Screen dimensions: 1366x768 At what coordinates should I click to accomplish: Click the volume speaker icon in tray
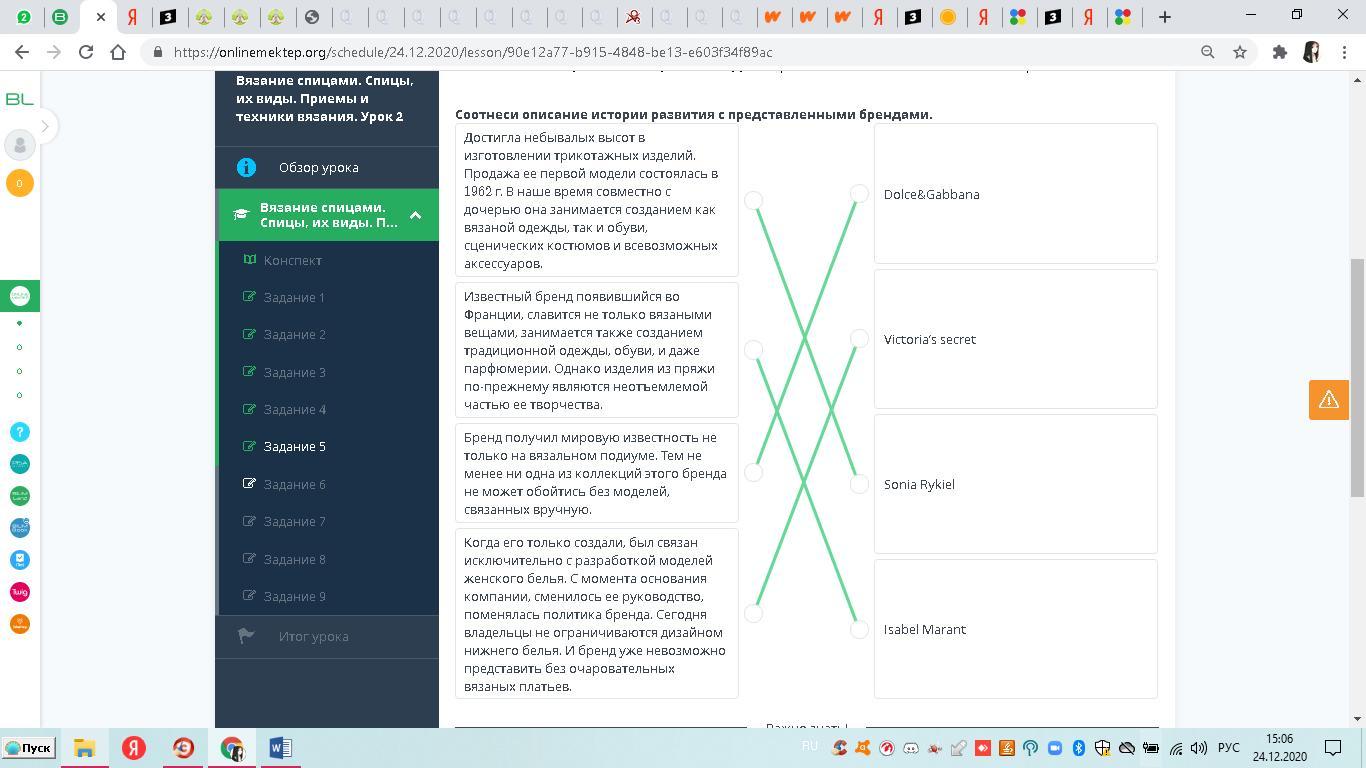[x=1198, y=748]
